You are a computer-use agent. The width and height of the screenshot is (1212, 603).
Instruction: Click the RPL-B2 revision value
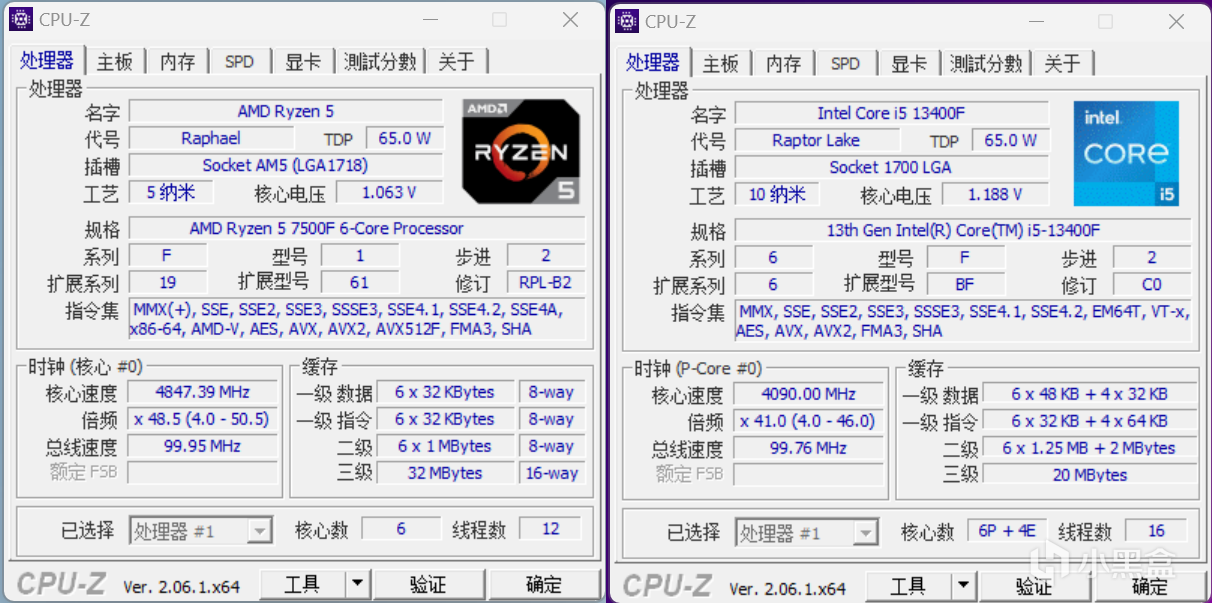click(x=546, y=283)
